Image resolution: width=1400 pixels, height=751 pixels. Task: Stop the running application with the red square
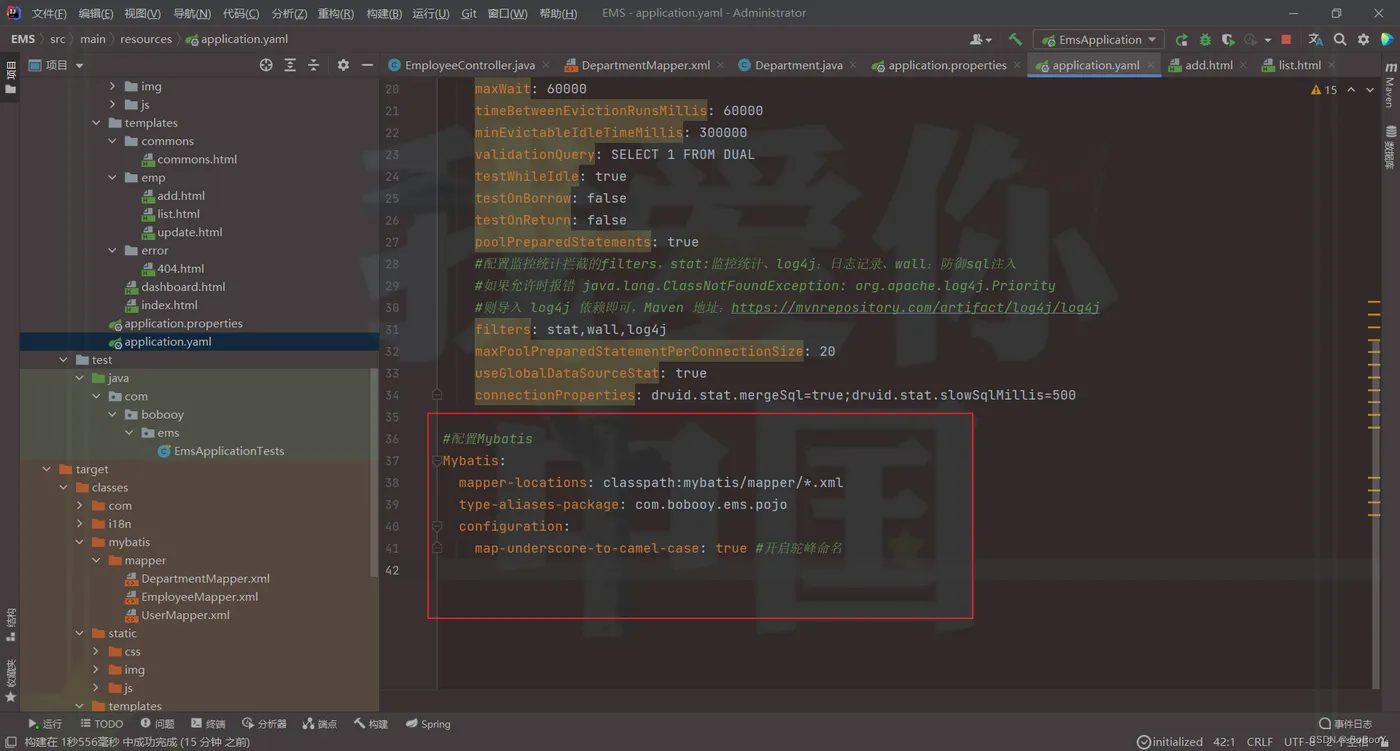click(x=1286, y=40)
